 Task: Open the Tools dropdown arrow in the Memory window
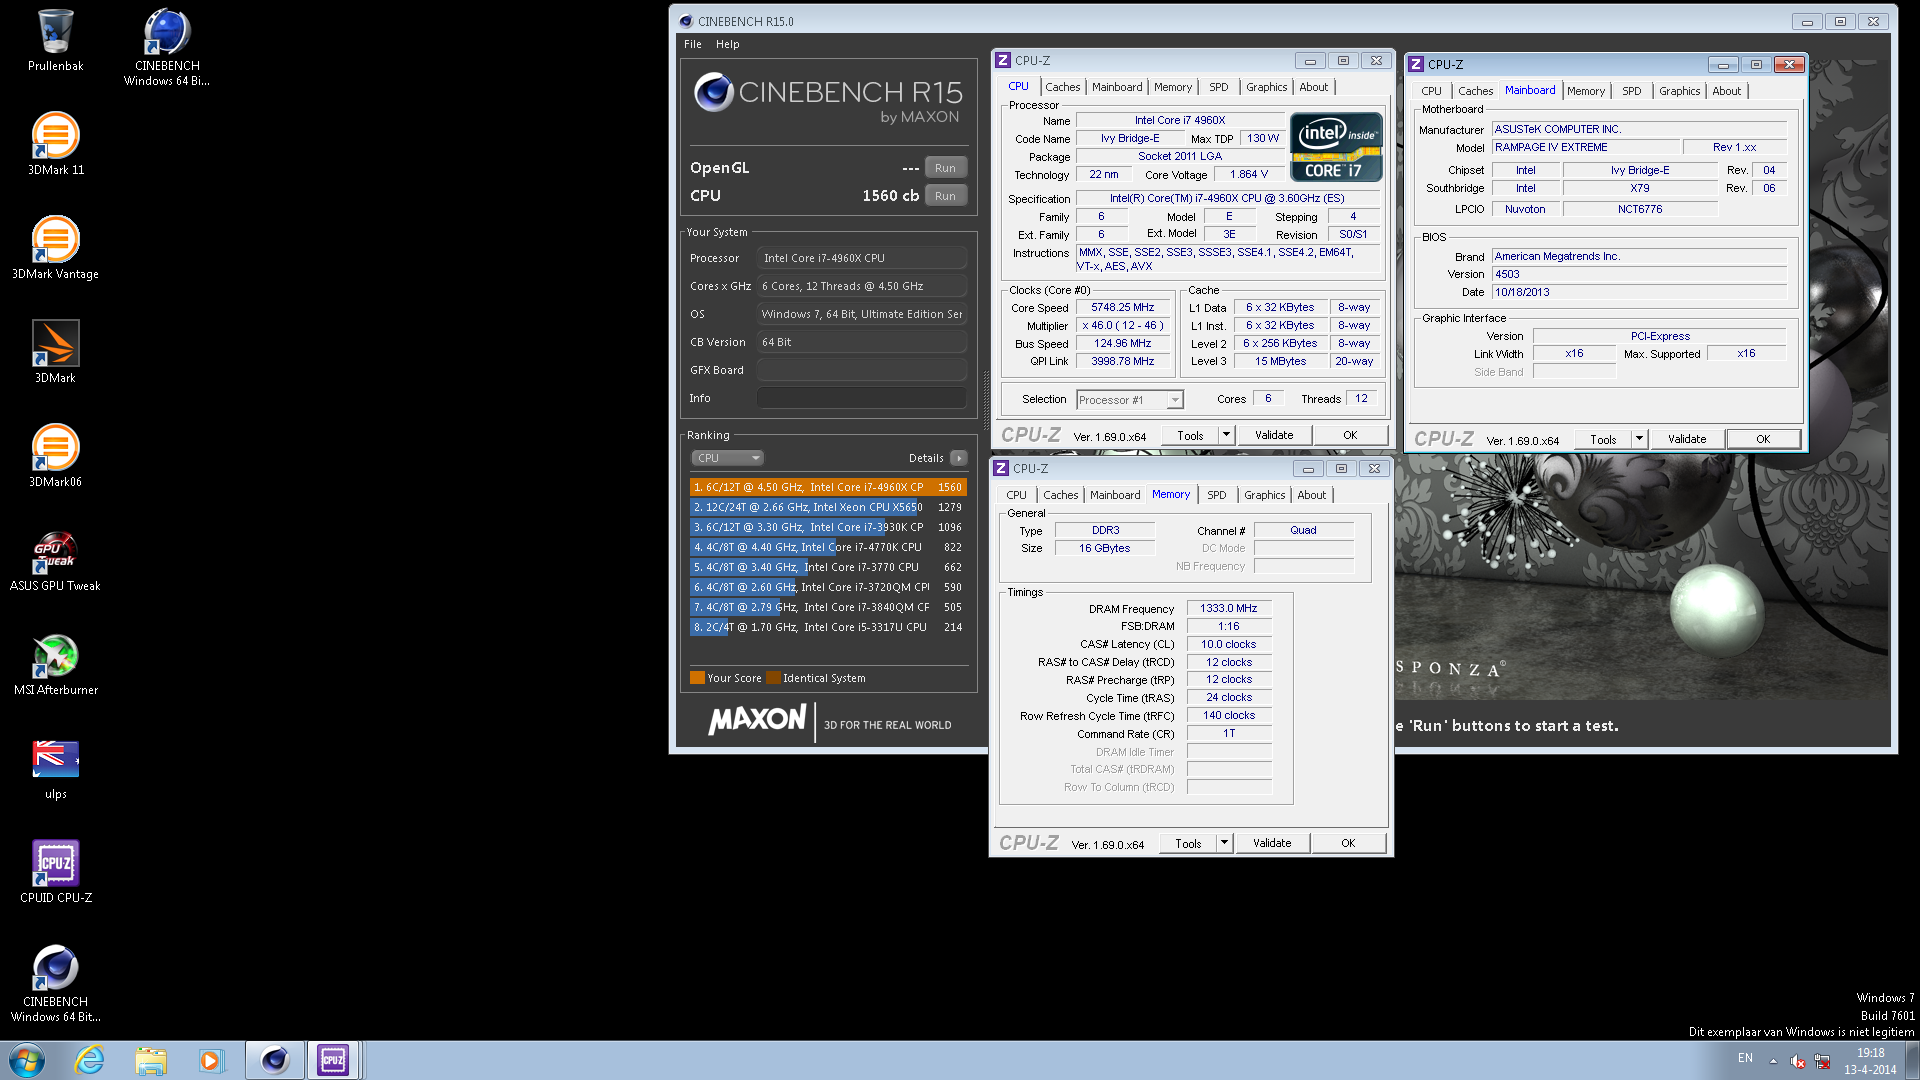pos(1225,844)
